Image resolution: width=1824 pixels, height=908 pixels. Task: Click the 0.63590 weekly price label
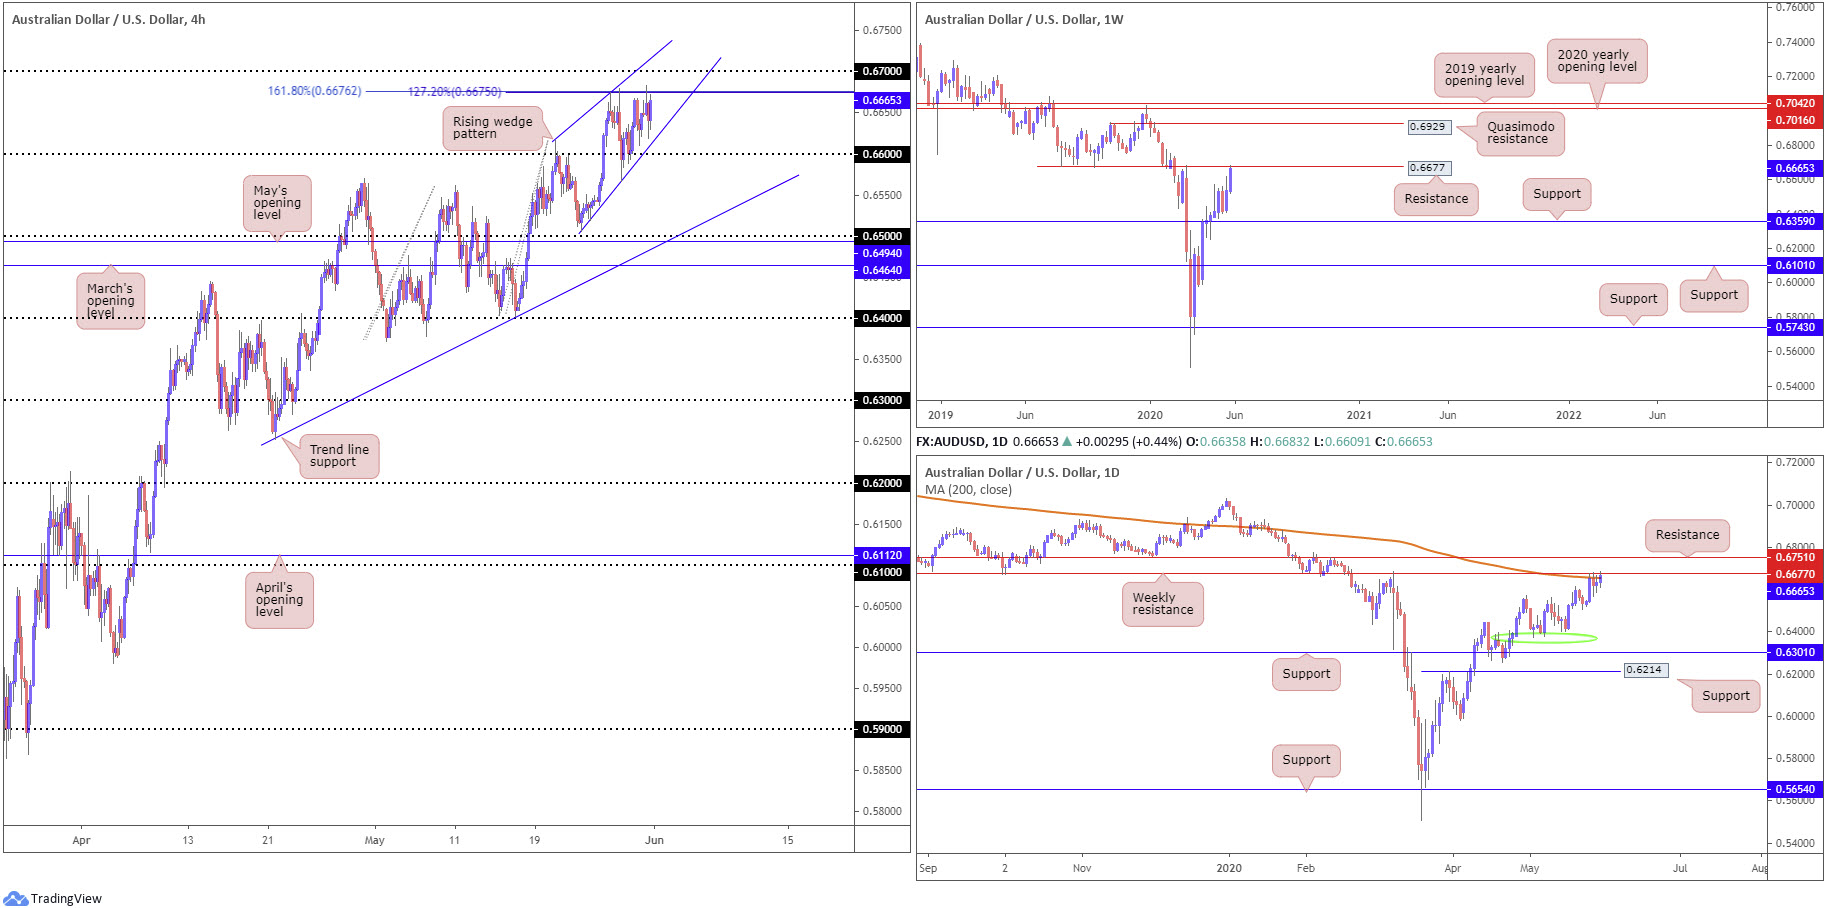1794,221
